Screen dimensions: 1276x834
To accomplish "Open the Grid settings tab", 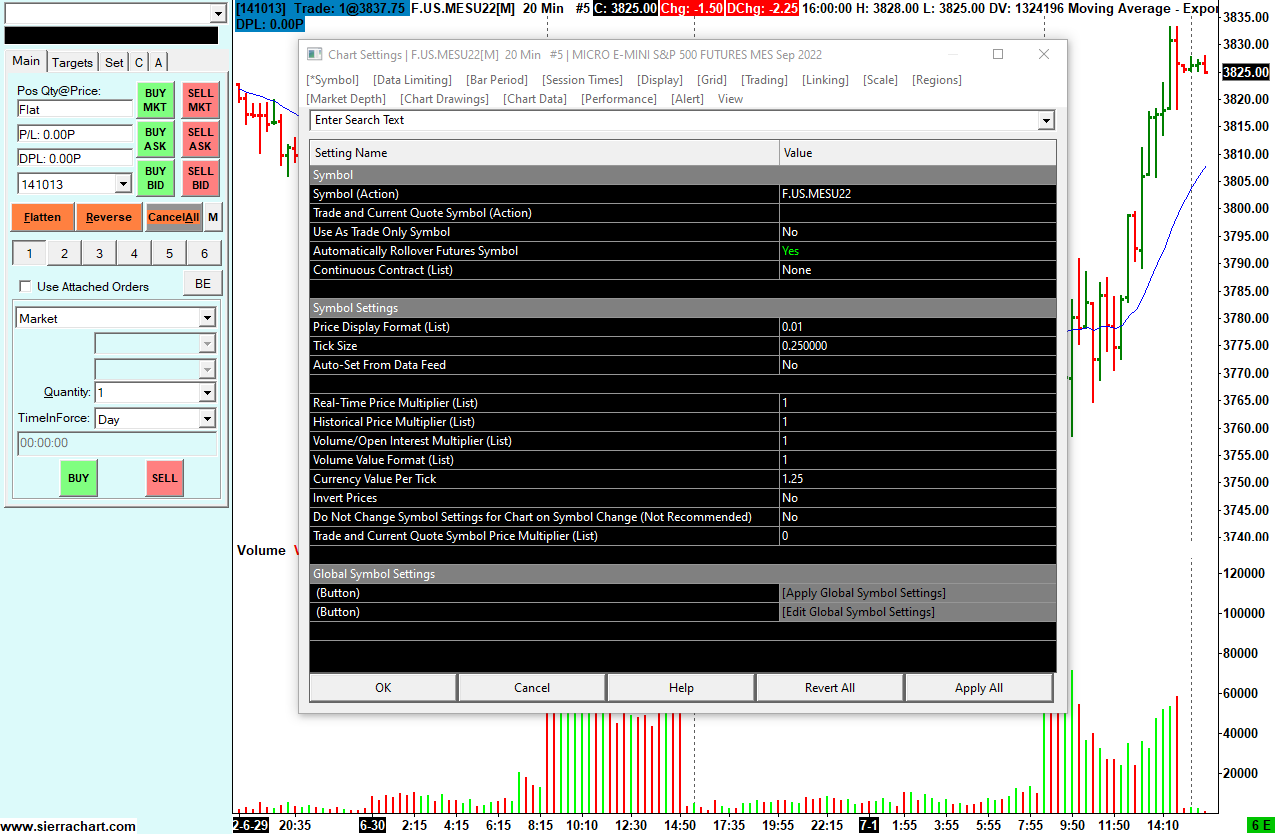I will [712, 80].
